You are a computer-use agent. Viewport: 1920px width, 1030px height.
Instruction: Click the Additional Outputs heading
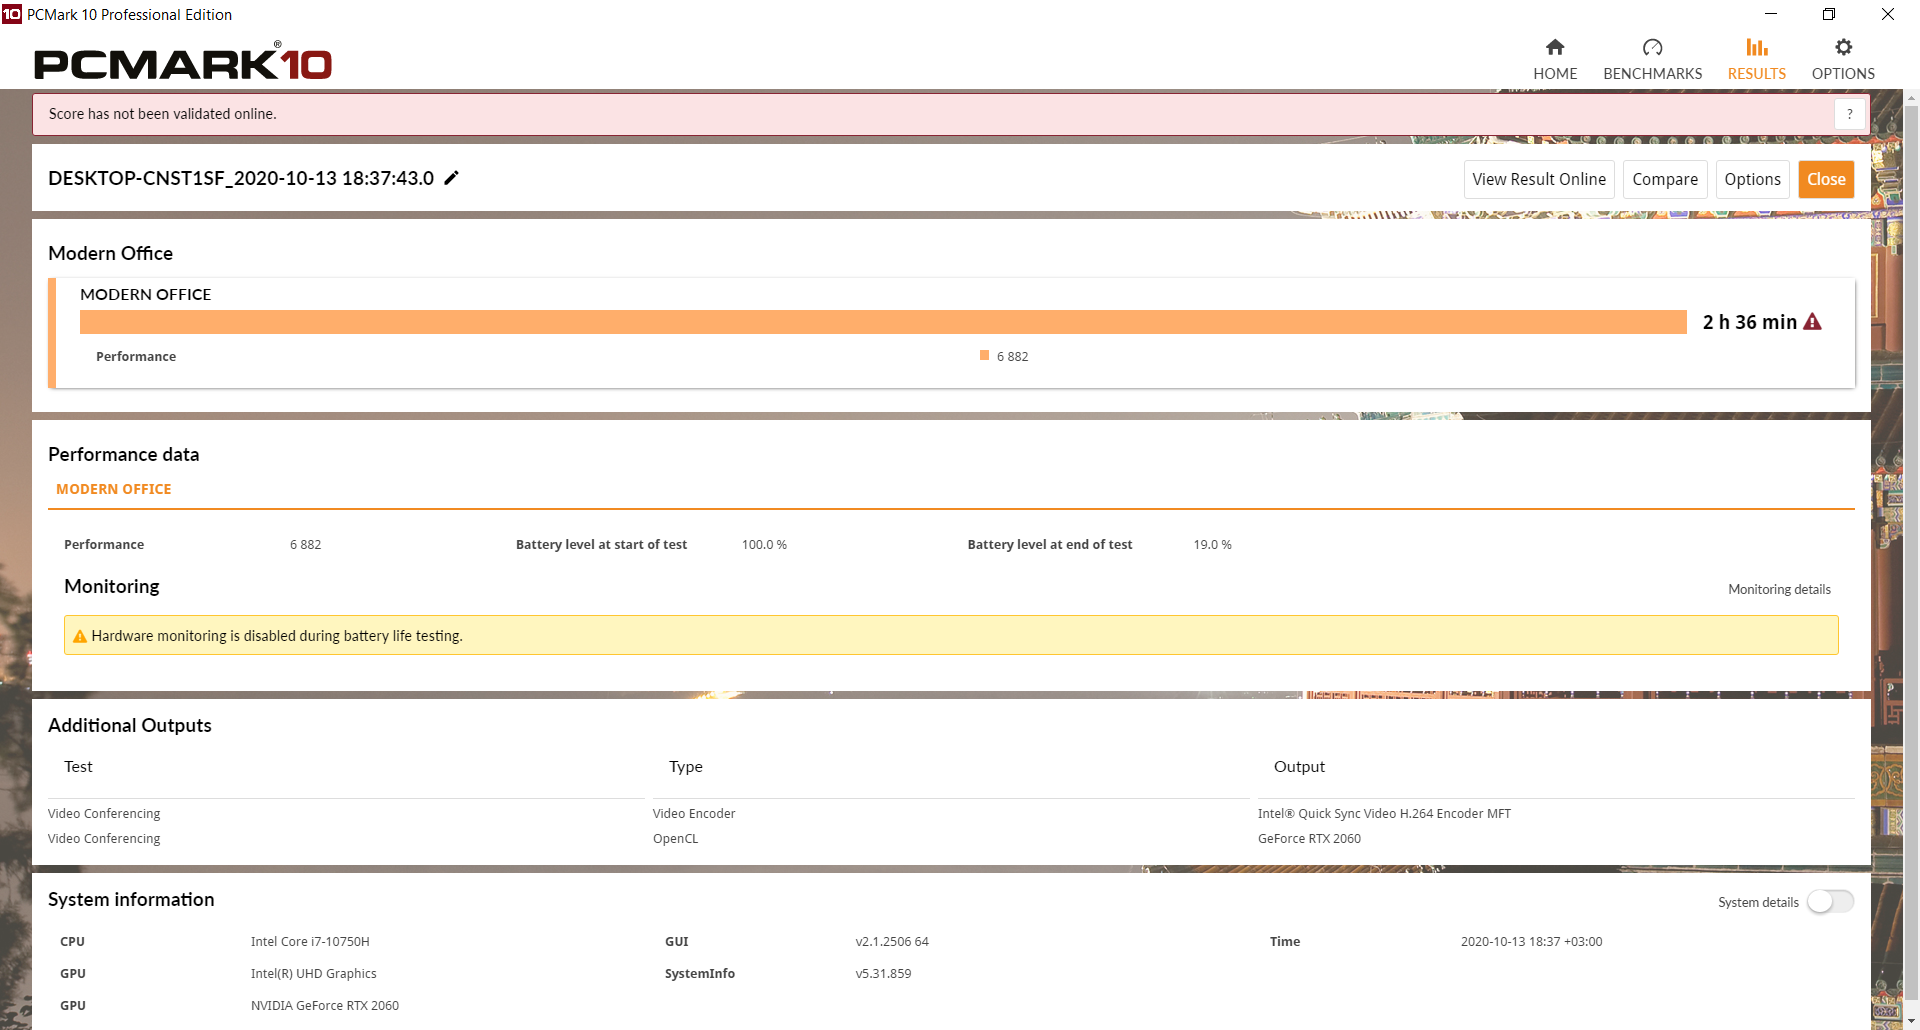tap(130, 725)
